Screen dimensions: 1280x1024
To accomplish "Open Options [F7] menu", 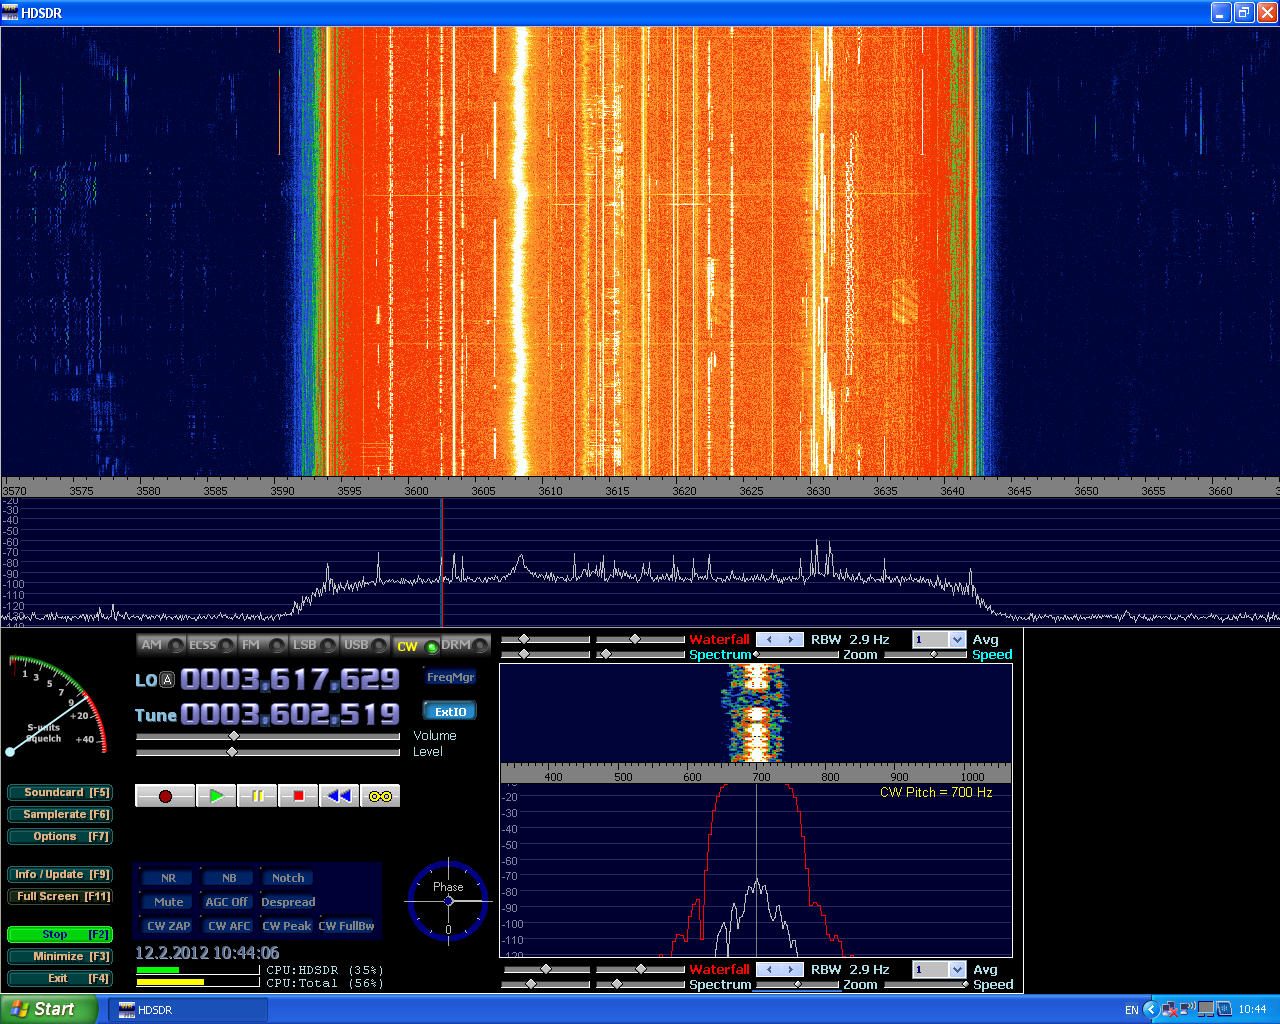I will click(60, 837).
